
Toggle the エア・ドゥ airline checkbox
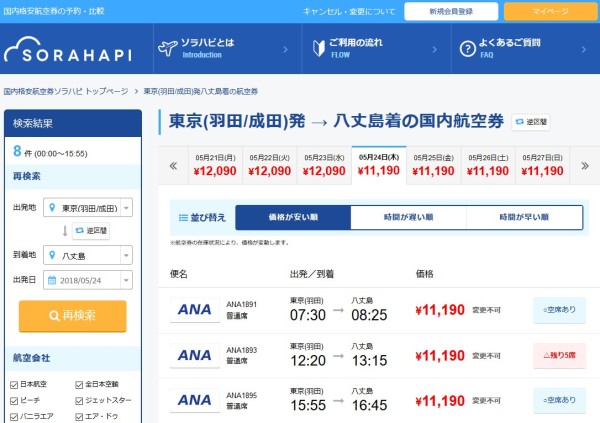pos(79,417)
